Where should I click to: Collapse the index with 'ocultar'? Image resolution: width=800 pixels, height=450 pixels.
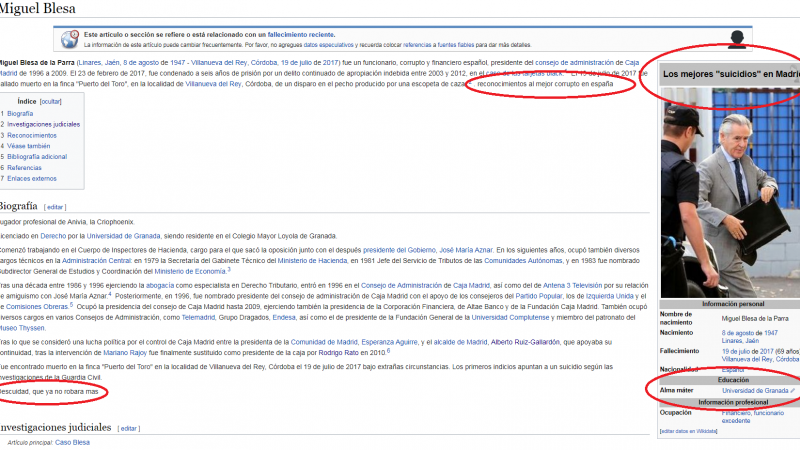[51, 102]
